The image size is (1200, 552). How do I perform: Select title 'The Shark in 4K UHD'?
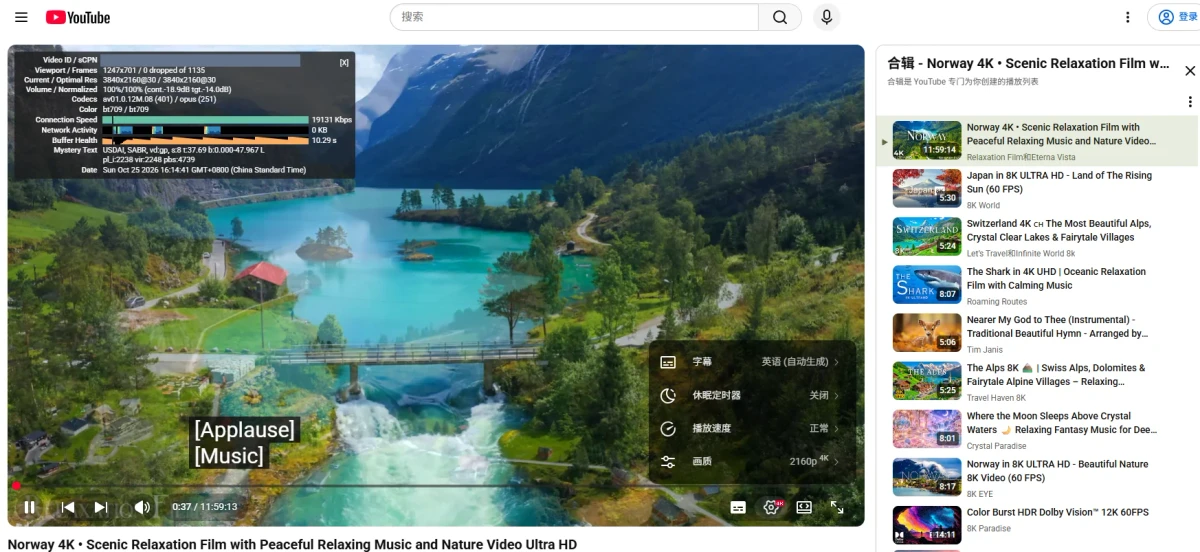(x=1056, y=278)
